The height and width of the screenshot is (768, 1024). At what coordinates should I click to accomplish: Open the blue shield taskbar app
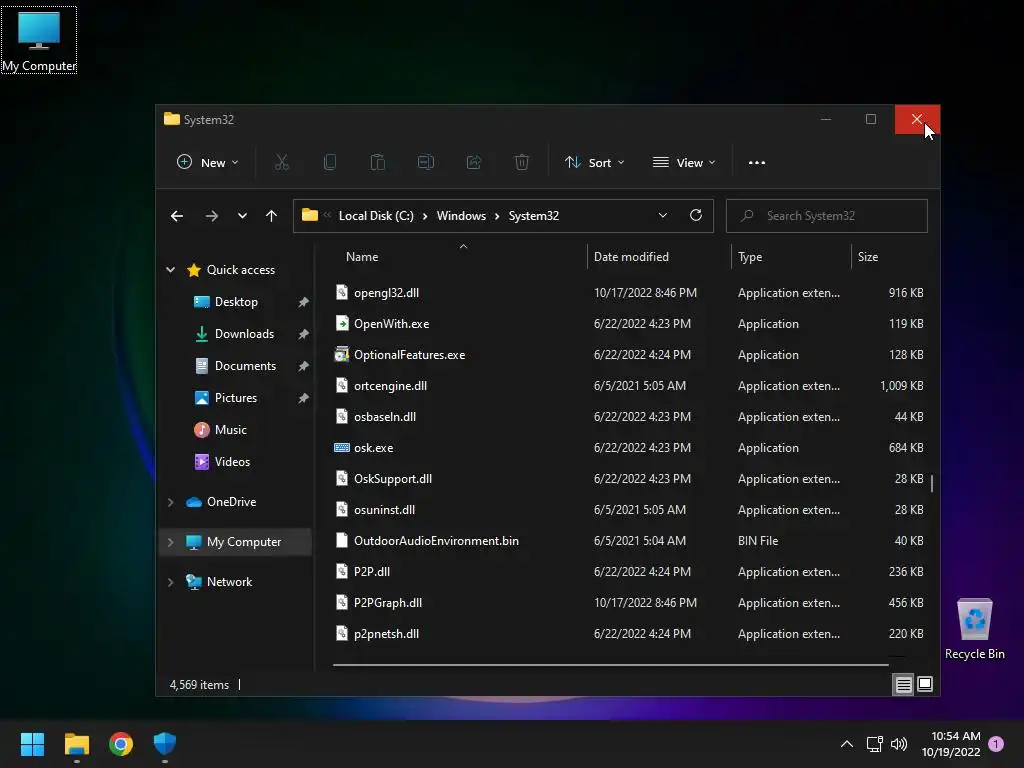(x=165, y=744)
